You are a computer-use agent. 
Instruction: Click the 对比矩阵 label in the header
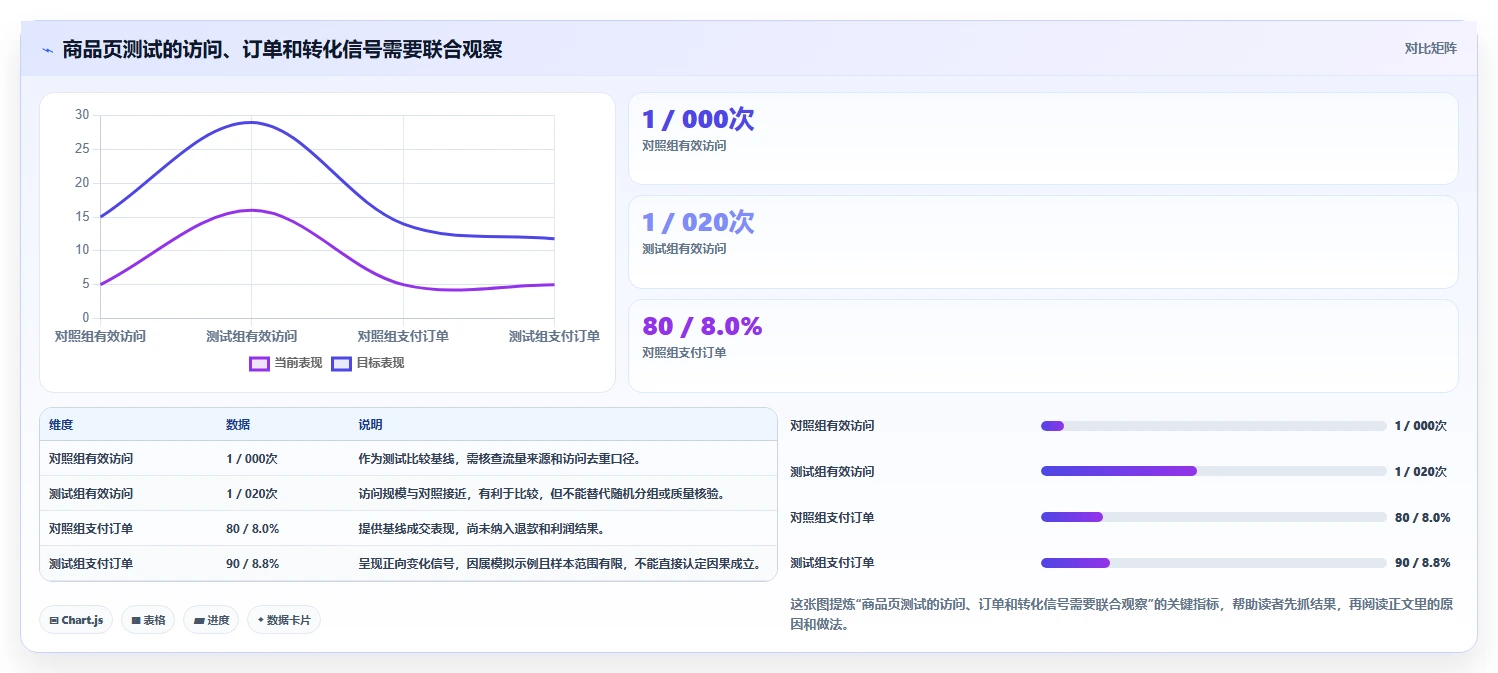pyautogui.click(x=1431, y=48)
